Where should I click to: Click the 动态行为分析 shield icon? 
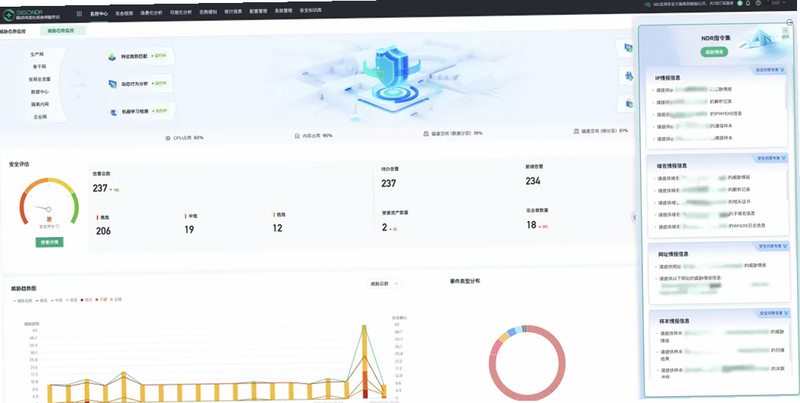tap(113, 84)
